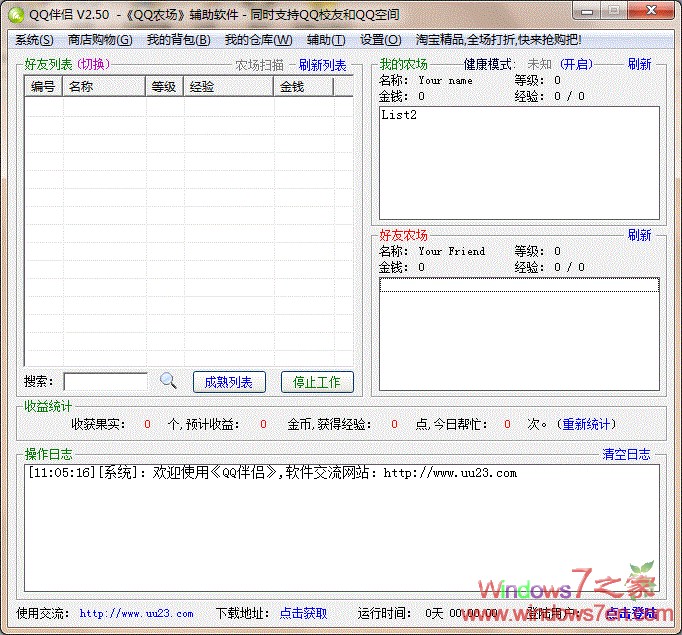
Task: Click the magnifying glass search icon
Action: [x=168, y=381]
